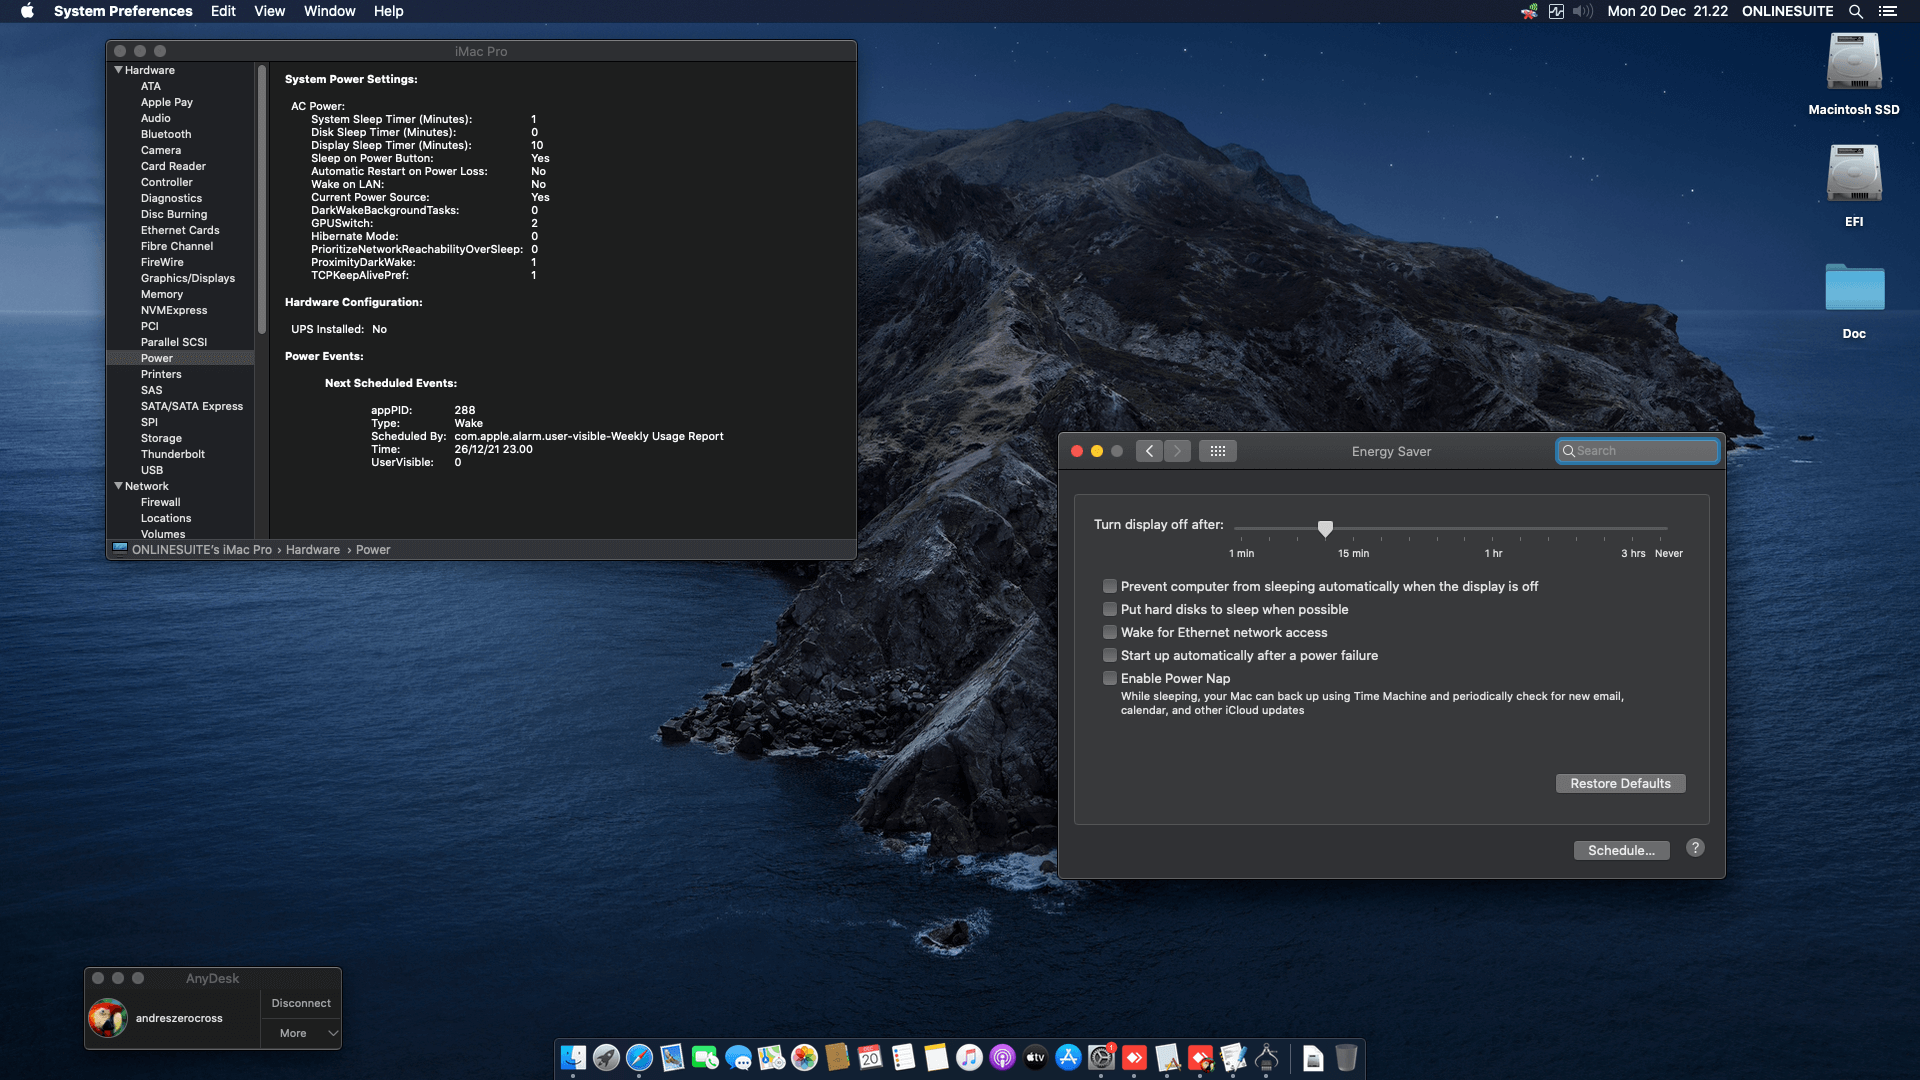Open Photos from the Dock
1920x1080 pixels.
[x=804, y=1057]
